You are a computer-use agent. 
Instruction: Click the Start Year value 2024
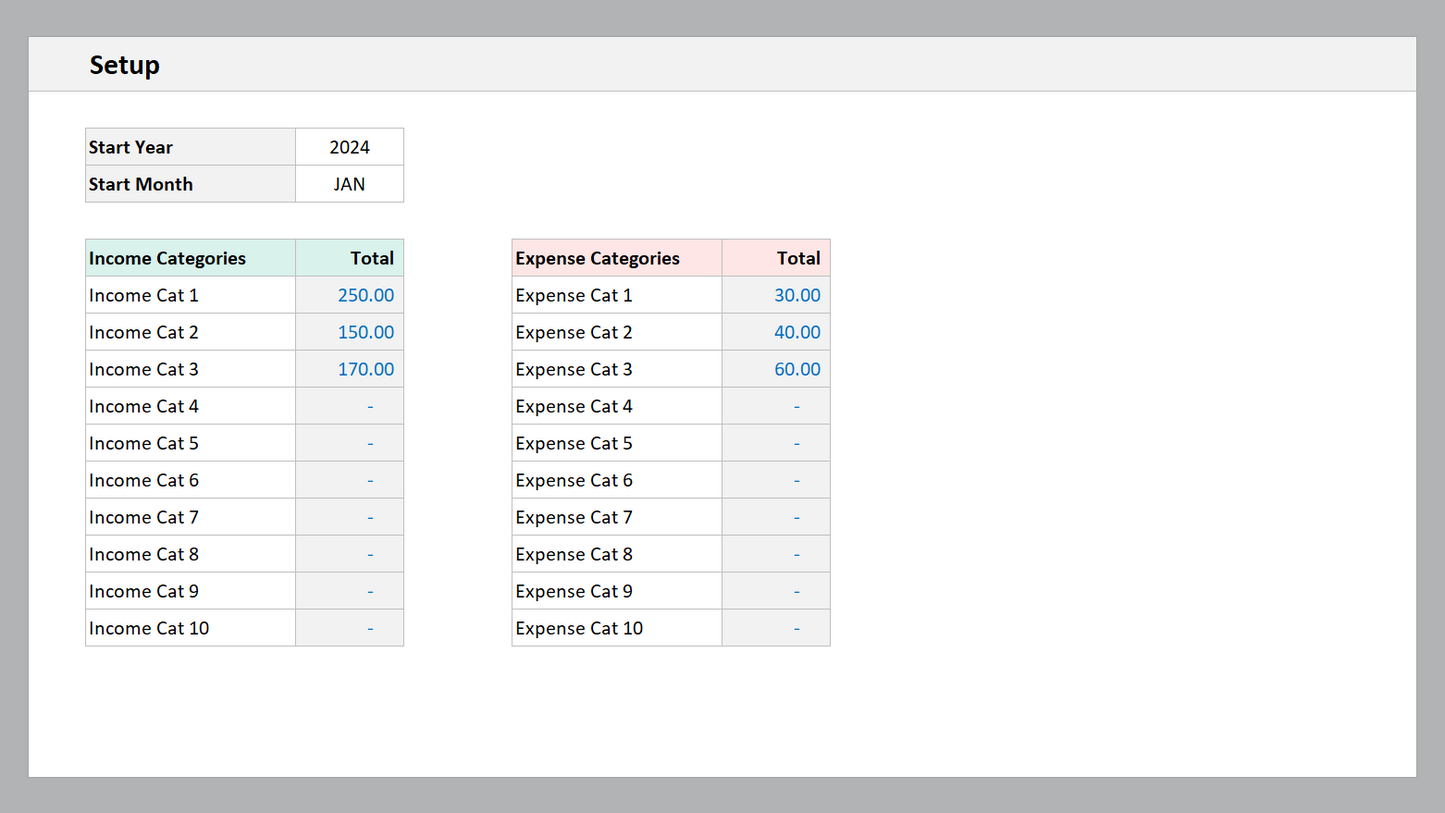click(349, 147)
